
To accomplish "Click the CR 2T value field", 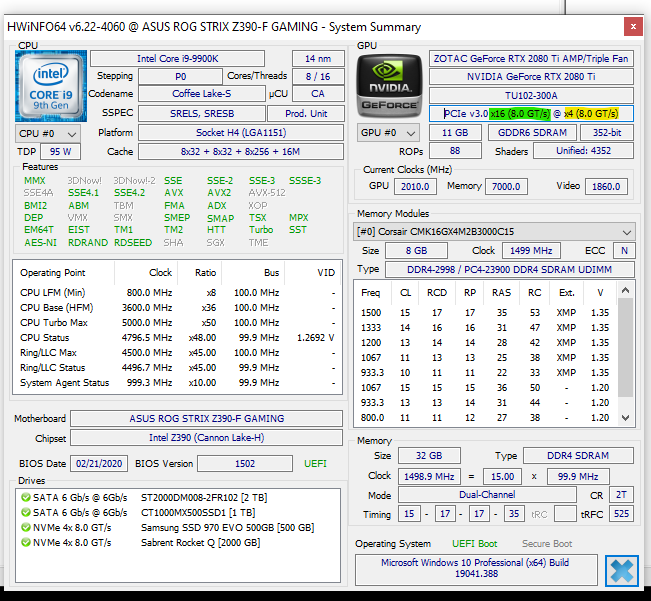I will 621,495.
